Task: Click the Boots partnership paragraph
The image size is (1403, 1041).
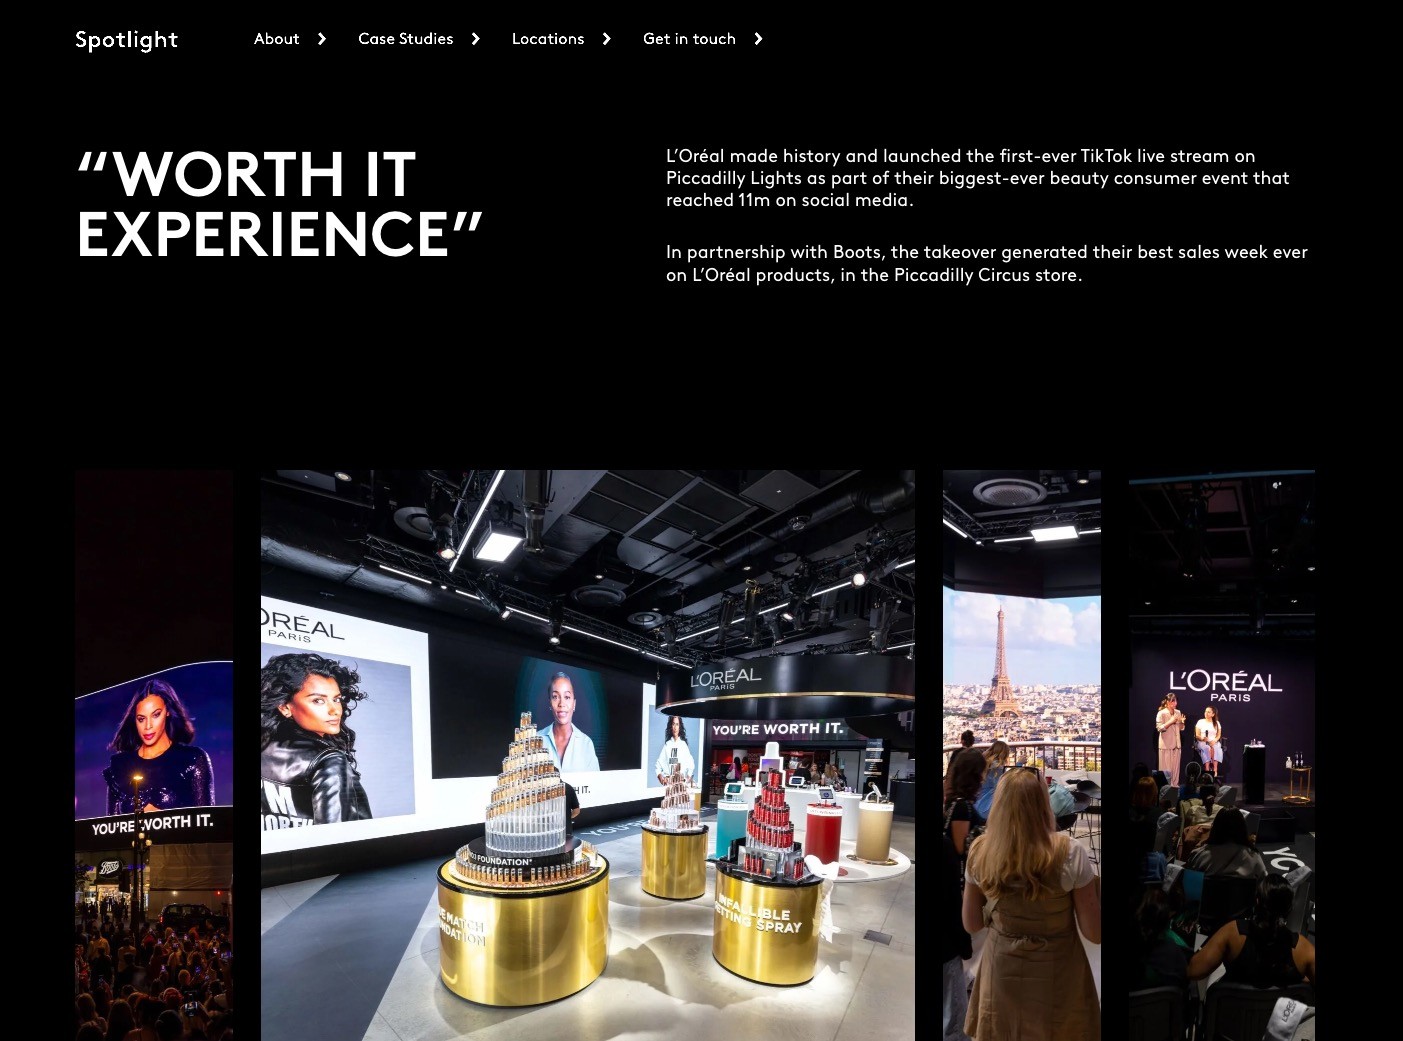Action: pyautogui.click(x=987, y=263)
